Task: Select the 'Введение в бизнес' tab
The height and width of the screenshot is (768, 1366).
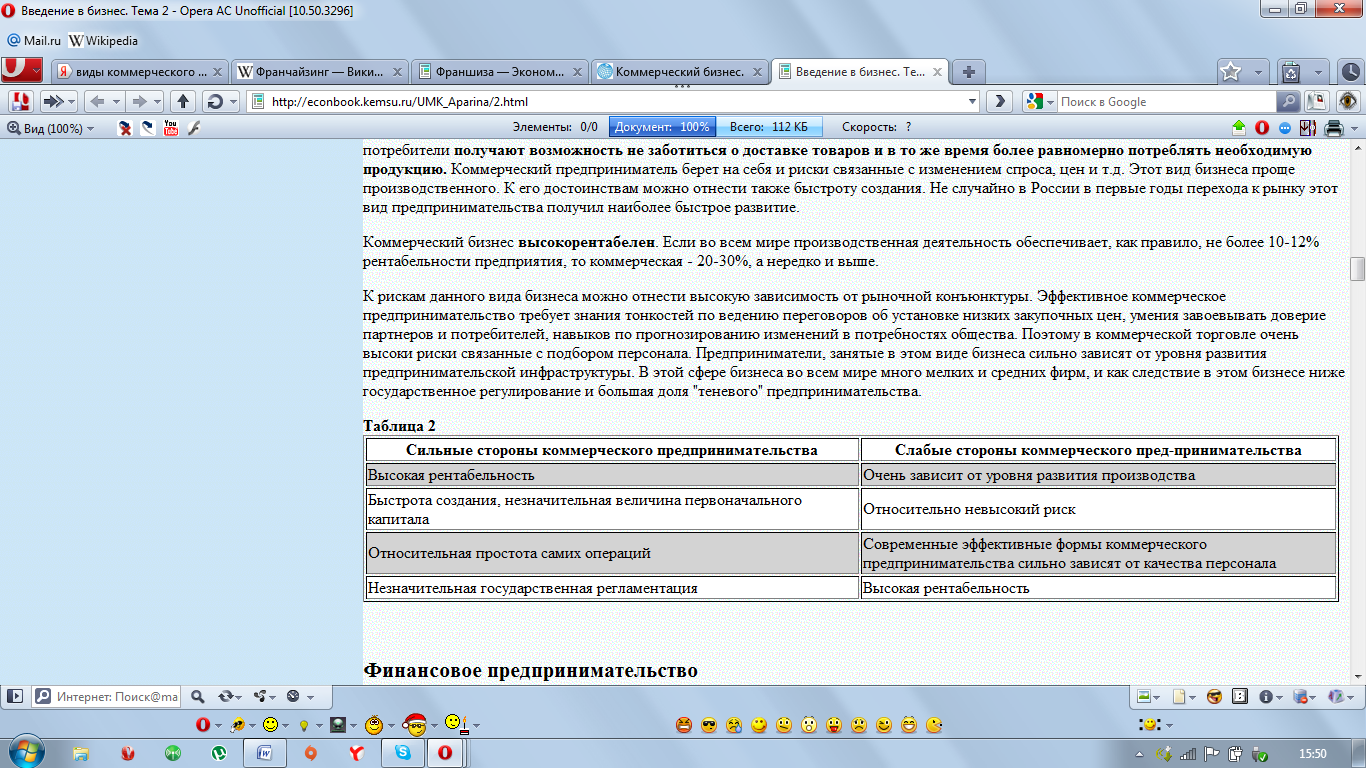Action: tap(860, 72)
